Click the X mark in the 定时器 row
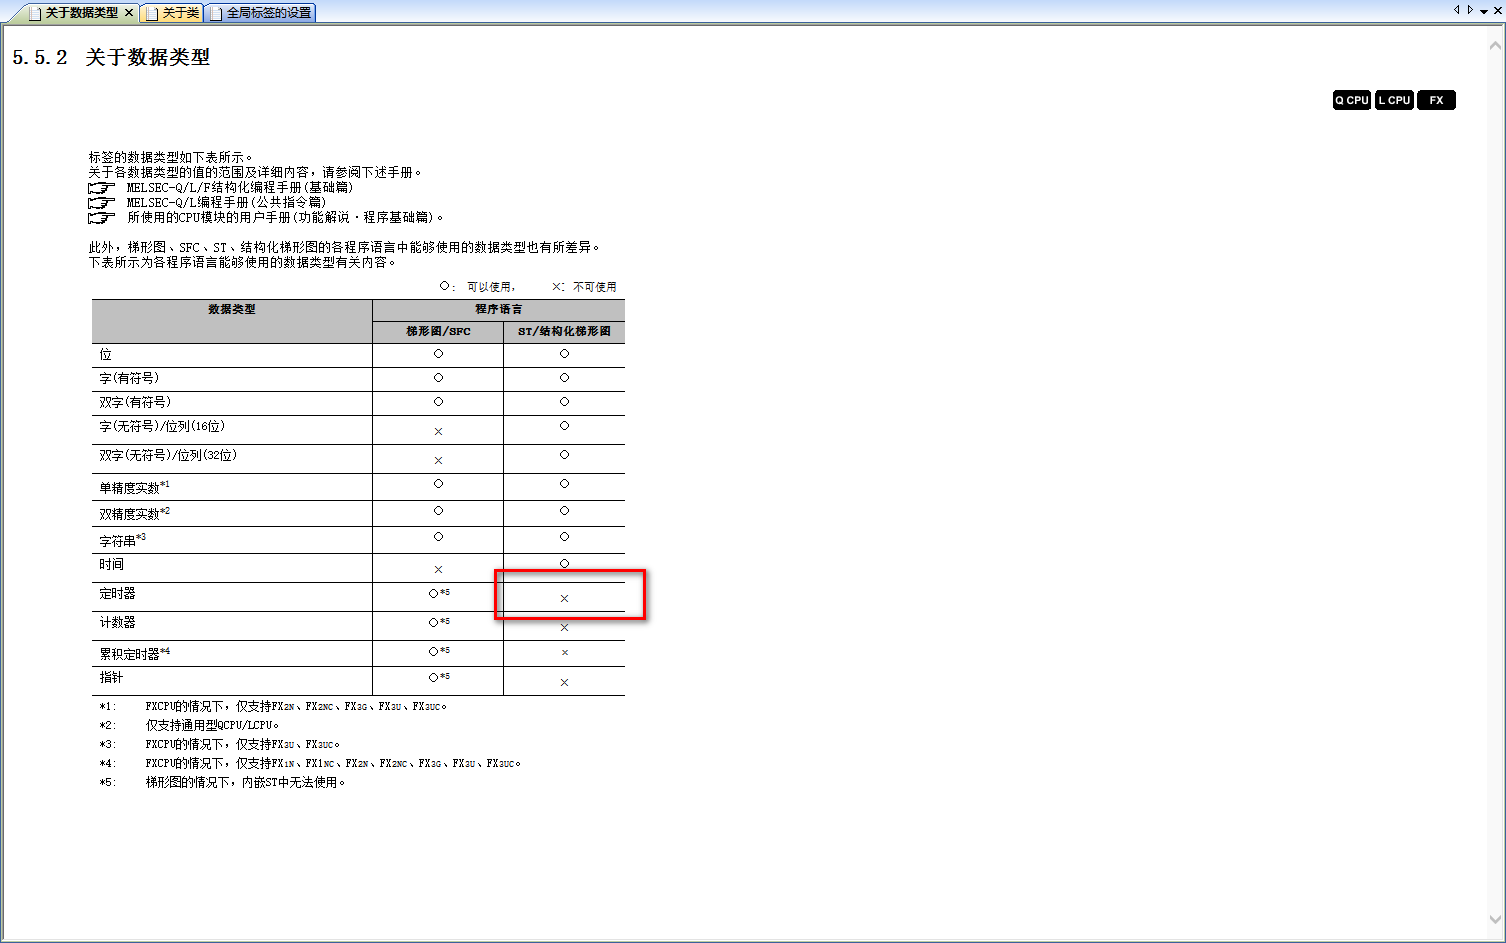This screenshot has width=1506, height=943. (564, 599)
